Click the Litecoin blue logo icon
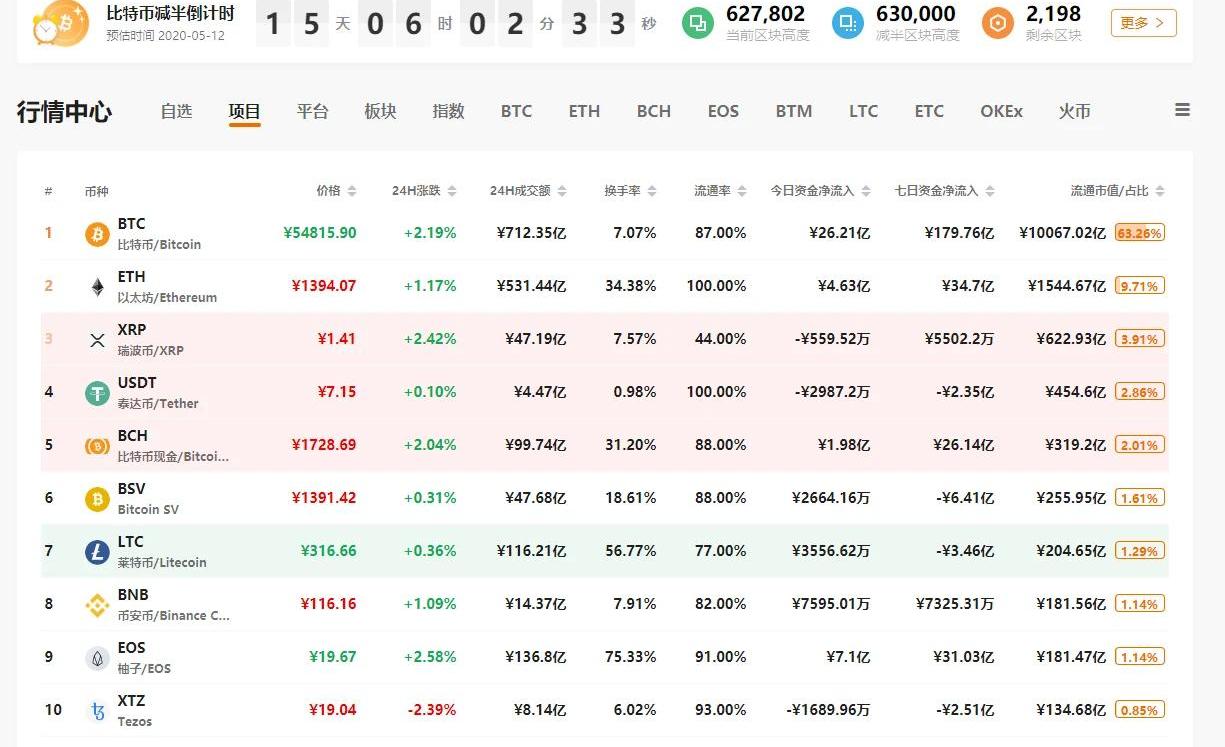This screenshot has height=747, width=1225. click(x=97, y=551)
